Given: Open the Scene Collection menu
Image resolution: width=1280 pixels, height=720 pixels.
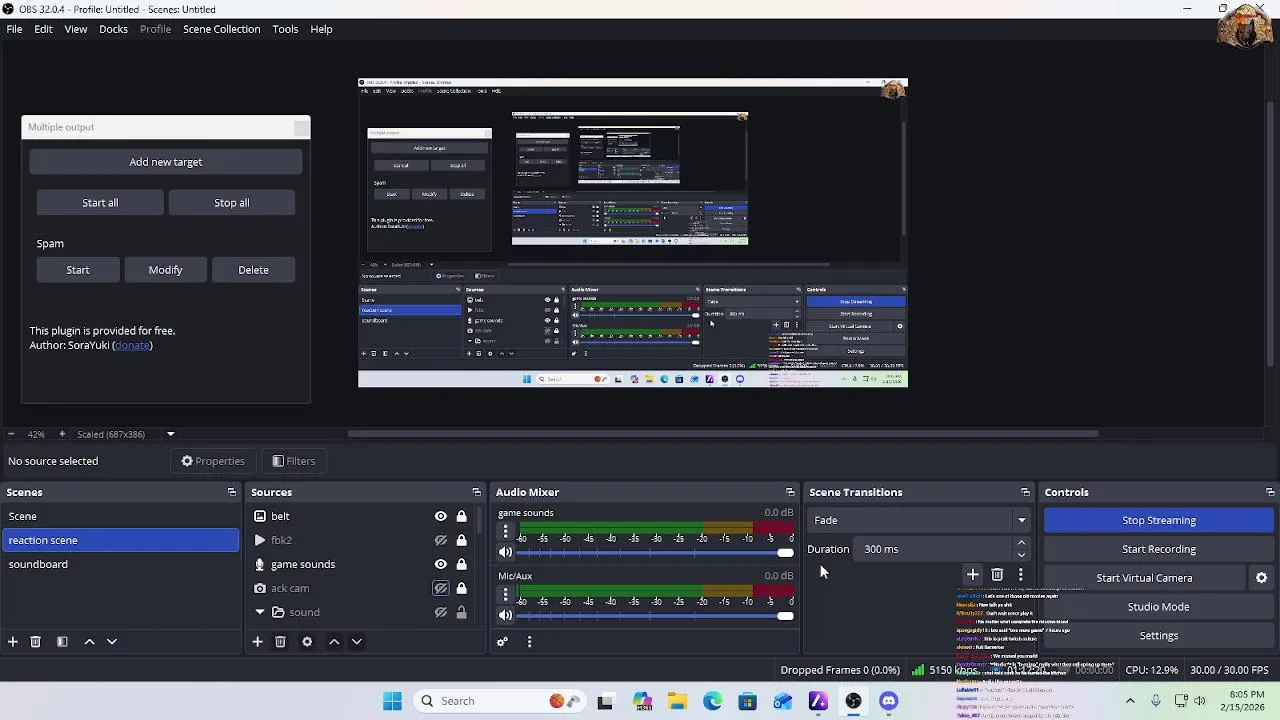Looking at the screenshot, I should pyautogui.click(x=221, y=29).
